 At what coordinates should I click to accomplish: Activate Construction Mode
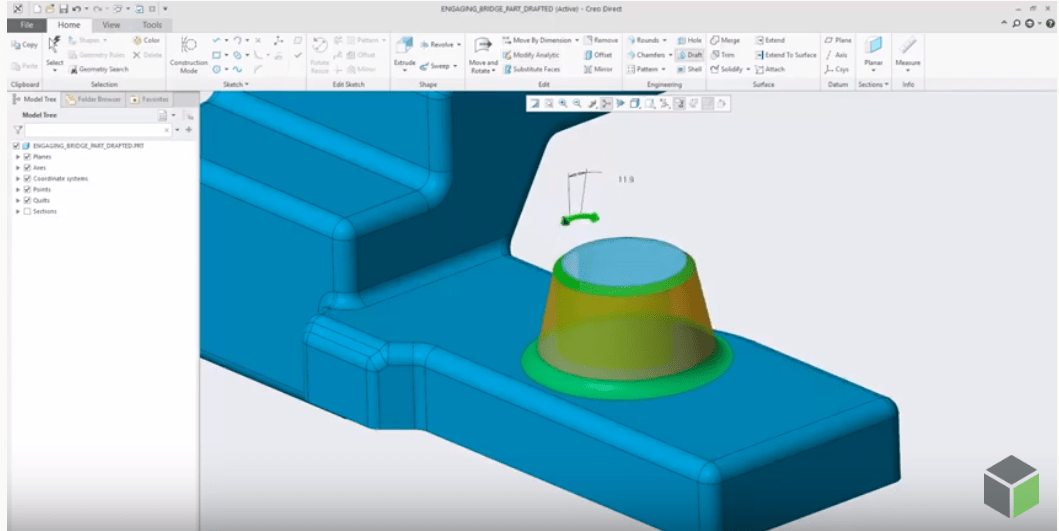[188, 53]
